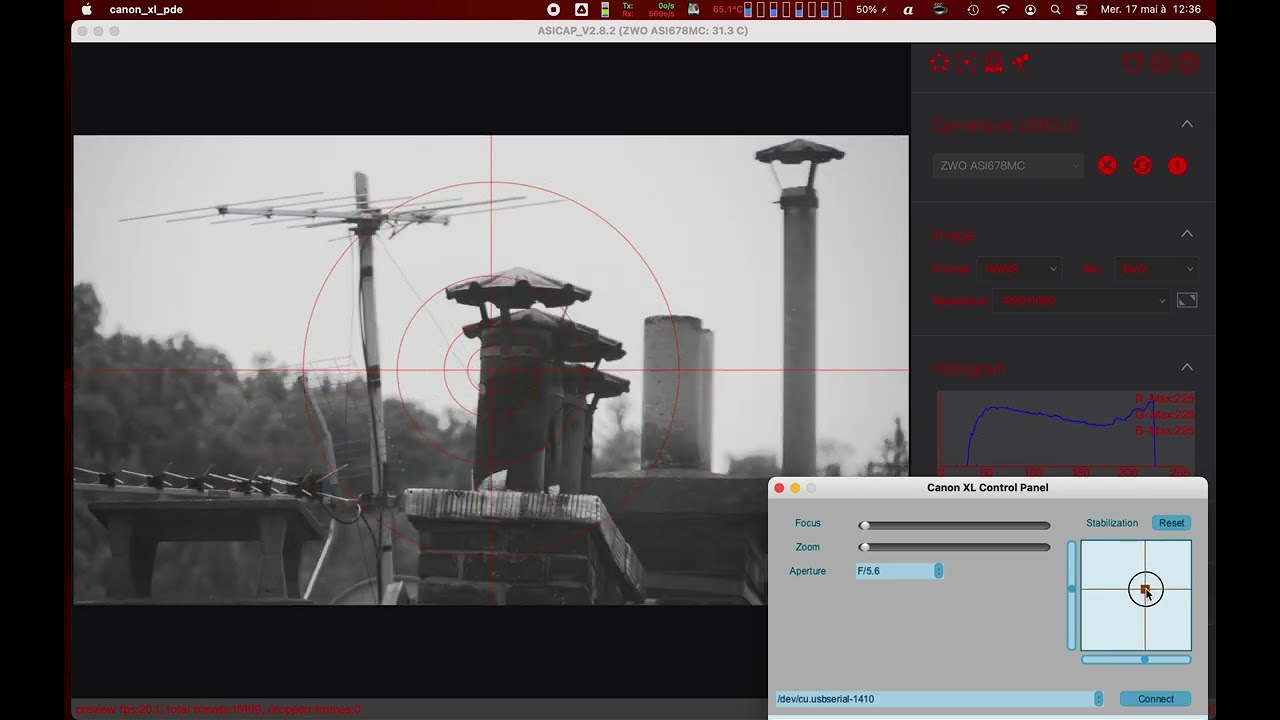Viewport: 1280px width, 720px height.
Task: Click the stabilization joystick pad center marker
Action: coord(1145,590)
